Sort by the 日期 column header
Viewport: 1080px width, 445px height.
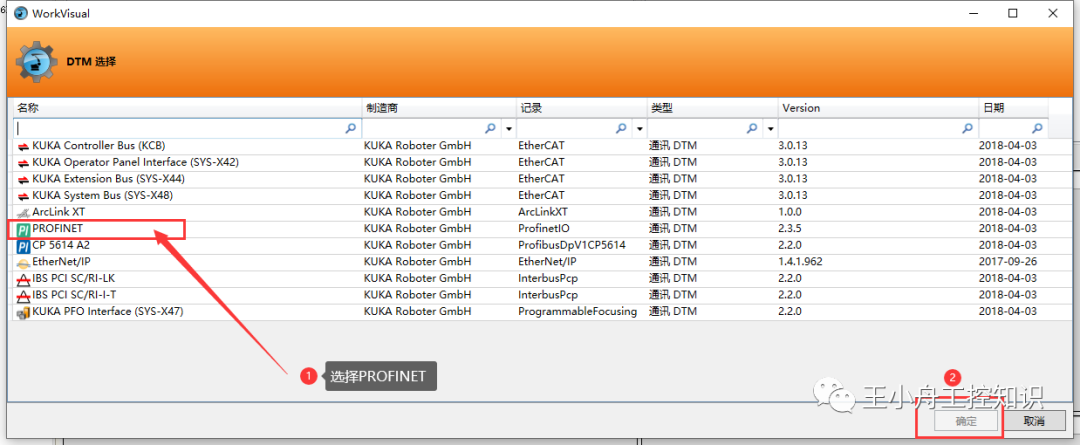pyautogui.click(x=1014, y=108)
